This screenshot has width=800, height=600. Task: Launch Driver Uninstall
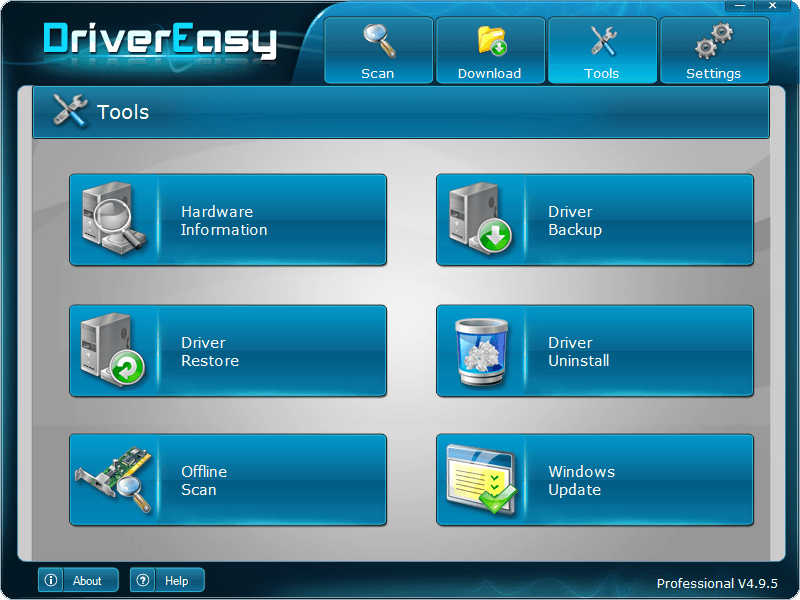(595, 351)
